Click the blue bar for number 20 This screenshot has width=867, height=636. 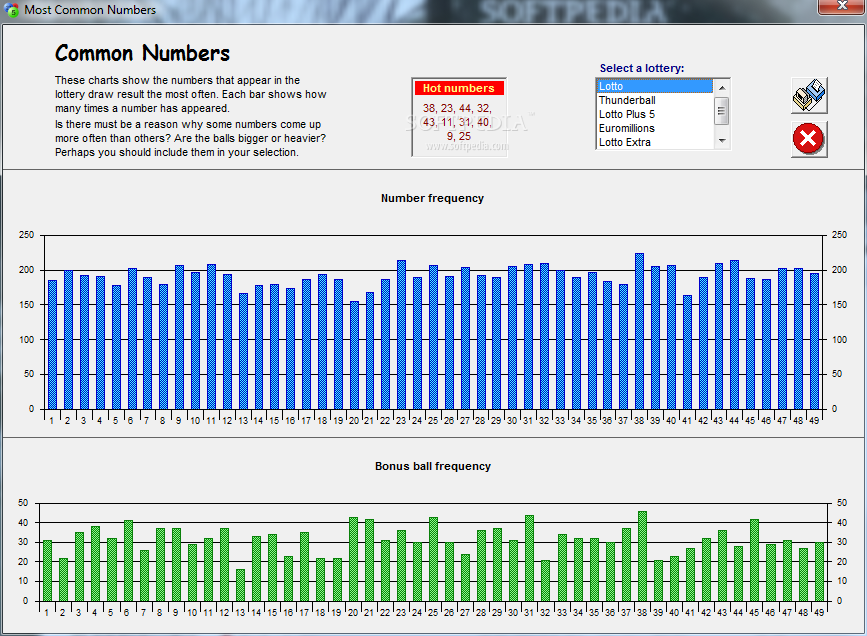(354, 355)
